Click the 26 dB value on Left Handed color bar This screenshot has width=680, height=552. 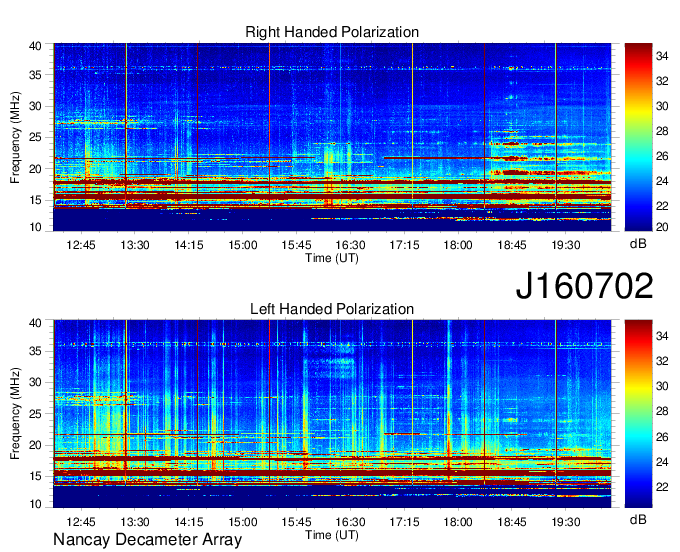662,437
